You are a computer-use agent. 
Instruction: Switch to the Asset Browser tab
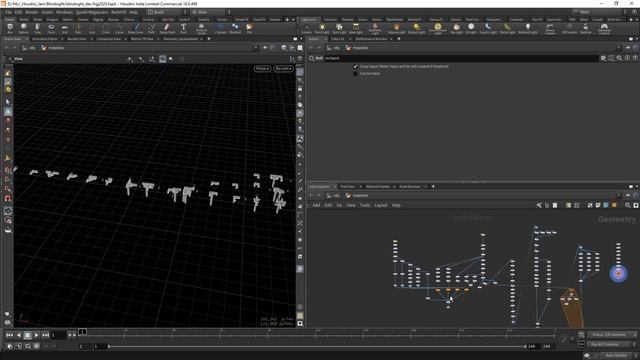point(409,187)
